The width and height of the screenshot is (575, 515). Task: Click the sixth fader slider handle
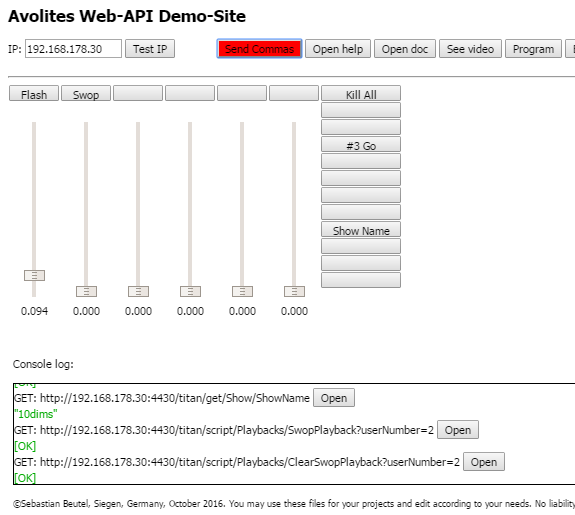(x=294, y=292)
